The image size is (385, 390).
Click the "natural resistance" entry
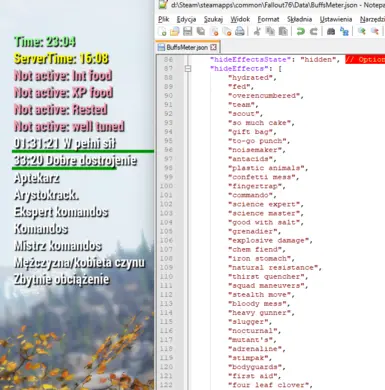(273, 268)
